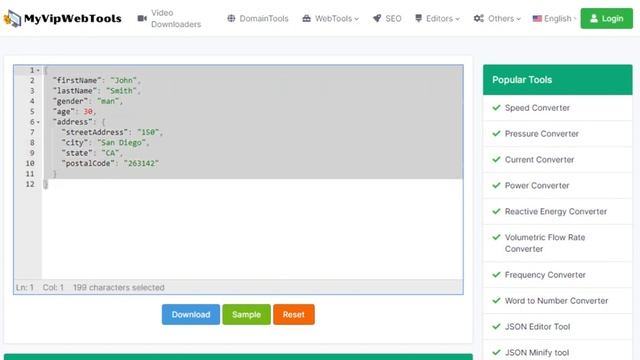Screen dimensions: 640x360
Task: Click checkmark icon next to Frequency Converter
Action: point(496,275)
